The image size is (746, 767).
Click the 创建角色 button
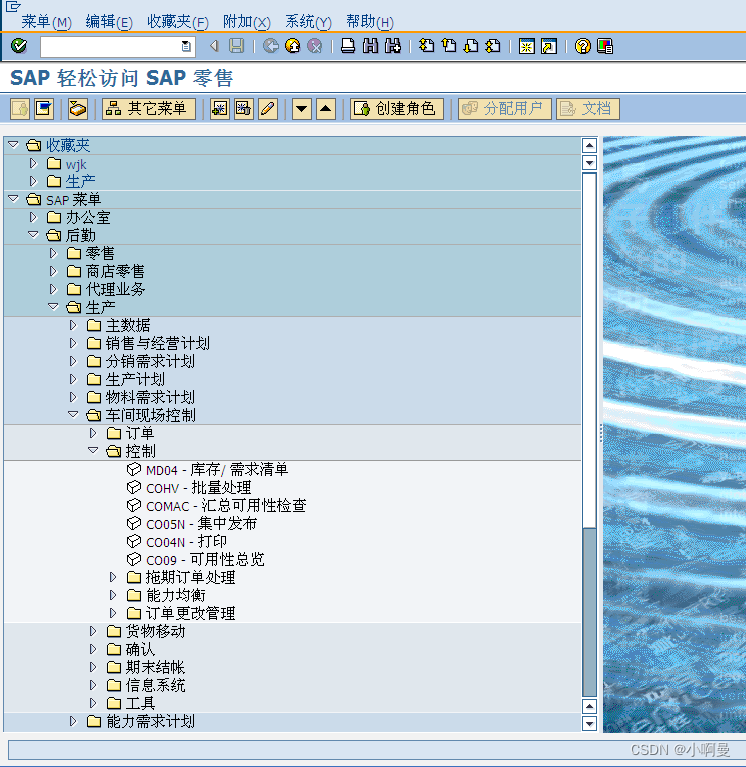point(397,109)
